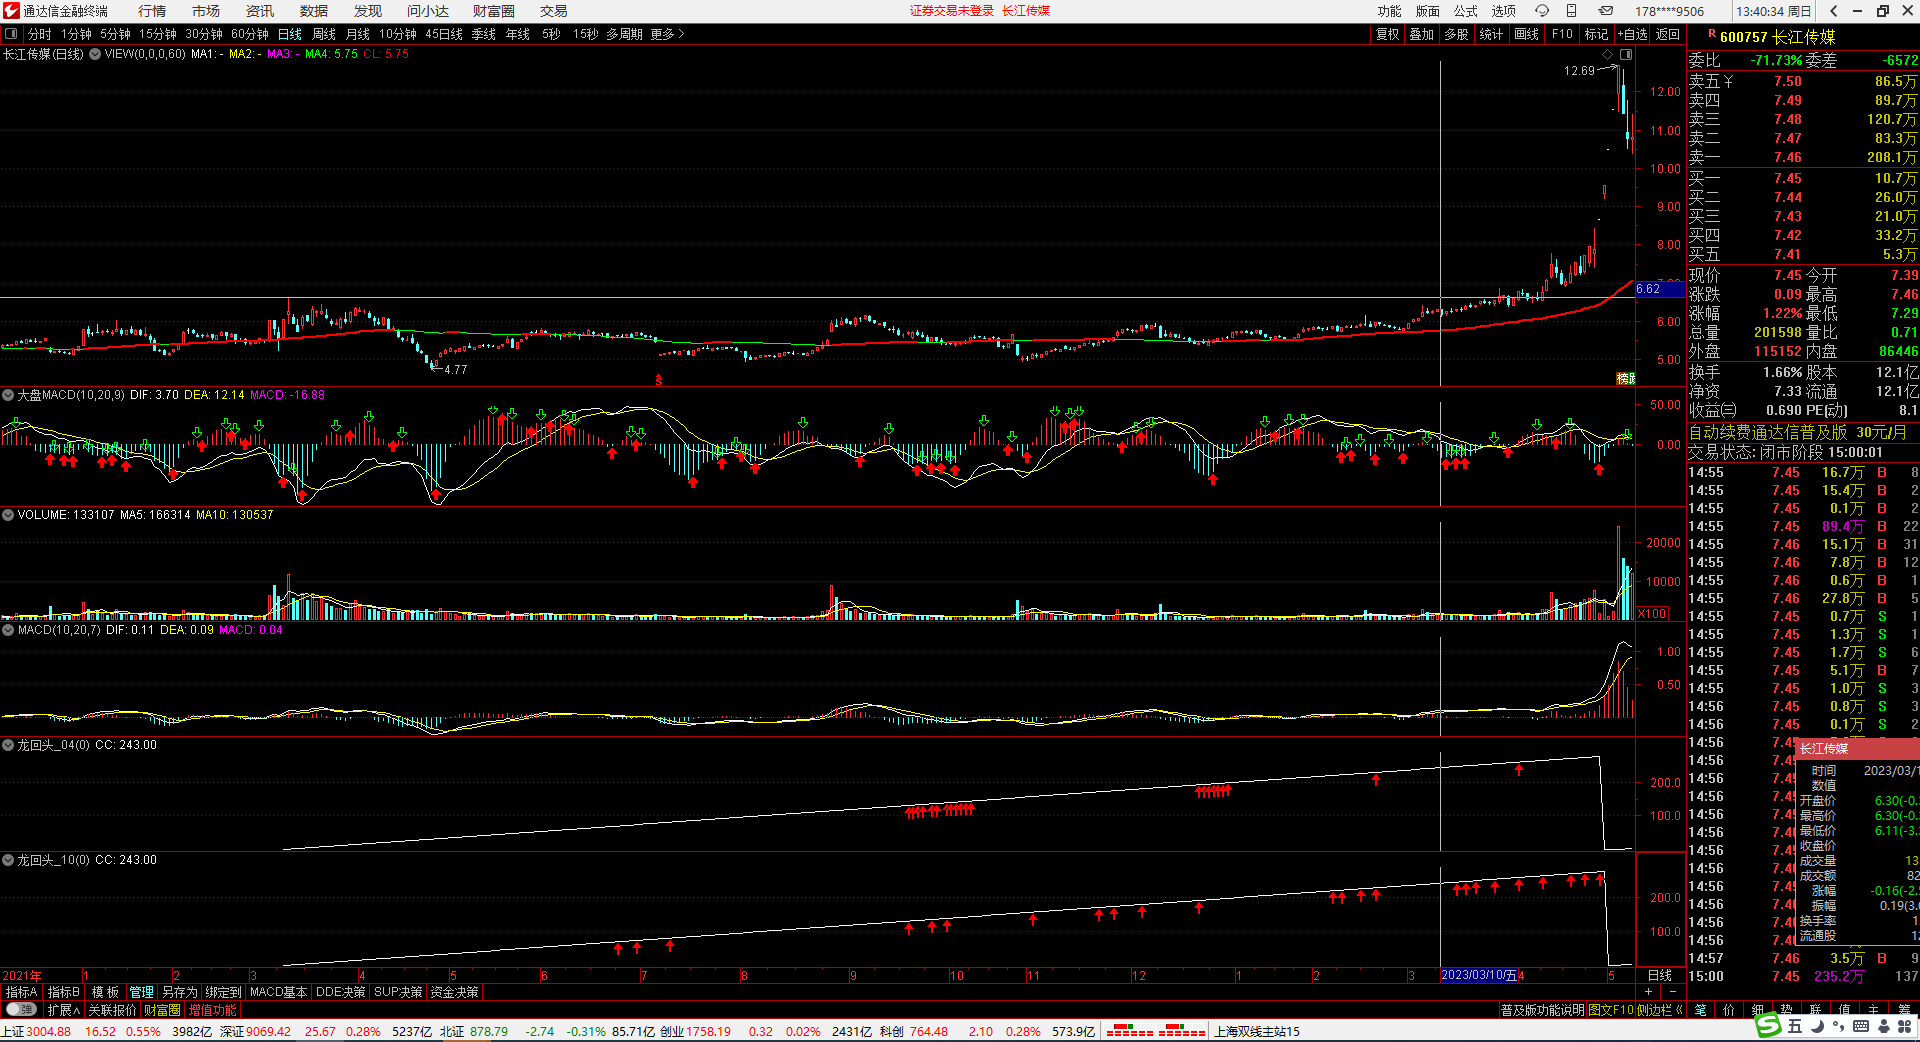Click the red app logo icon
1920x1042 pixels.
[x=11, y=11]
